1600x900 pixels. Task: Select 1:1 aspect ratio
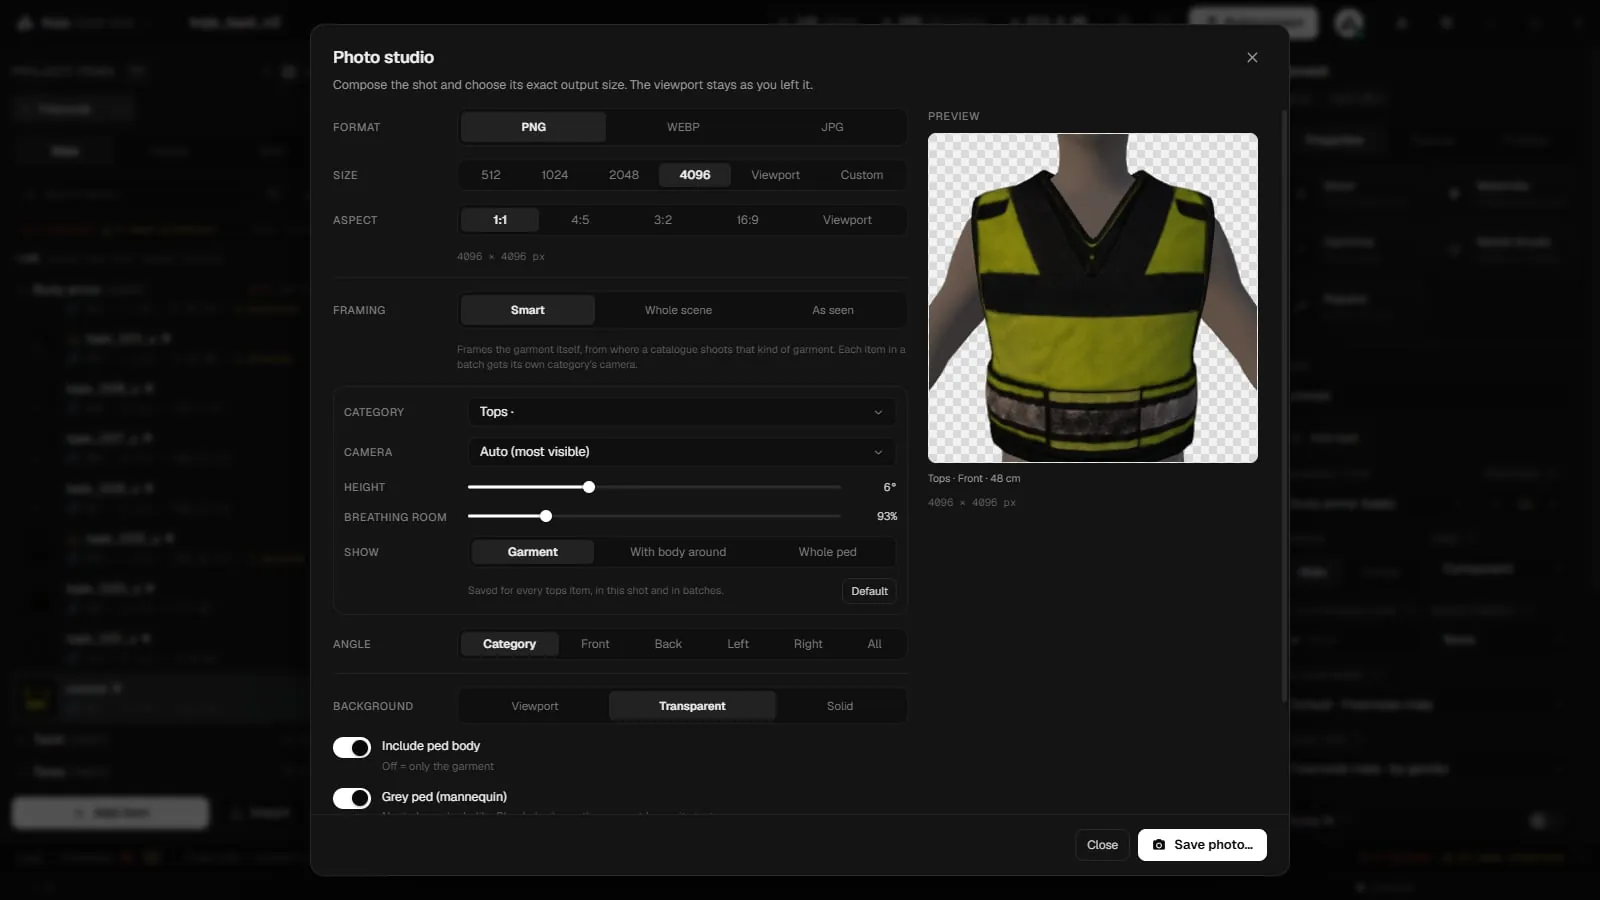pos(500,220)
